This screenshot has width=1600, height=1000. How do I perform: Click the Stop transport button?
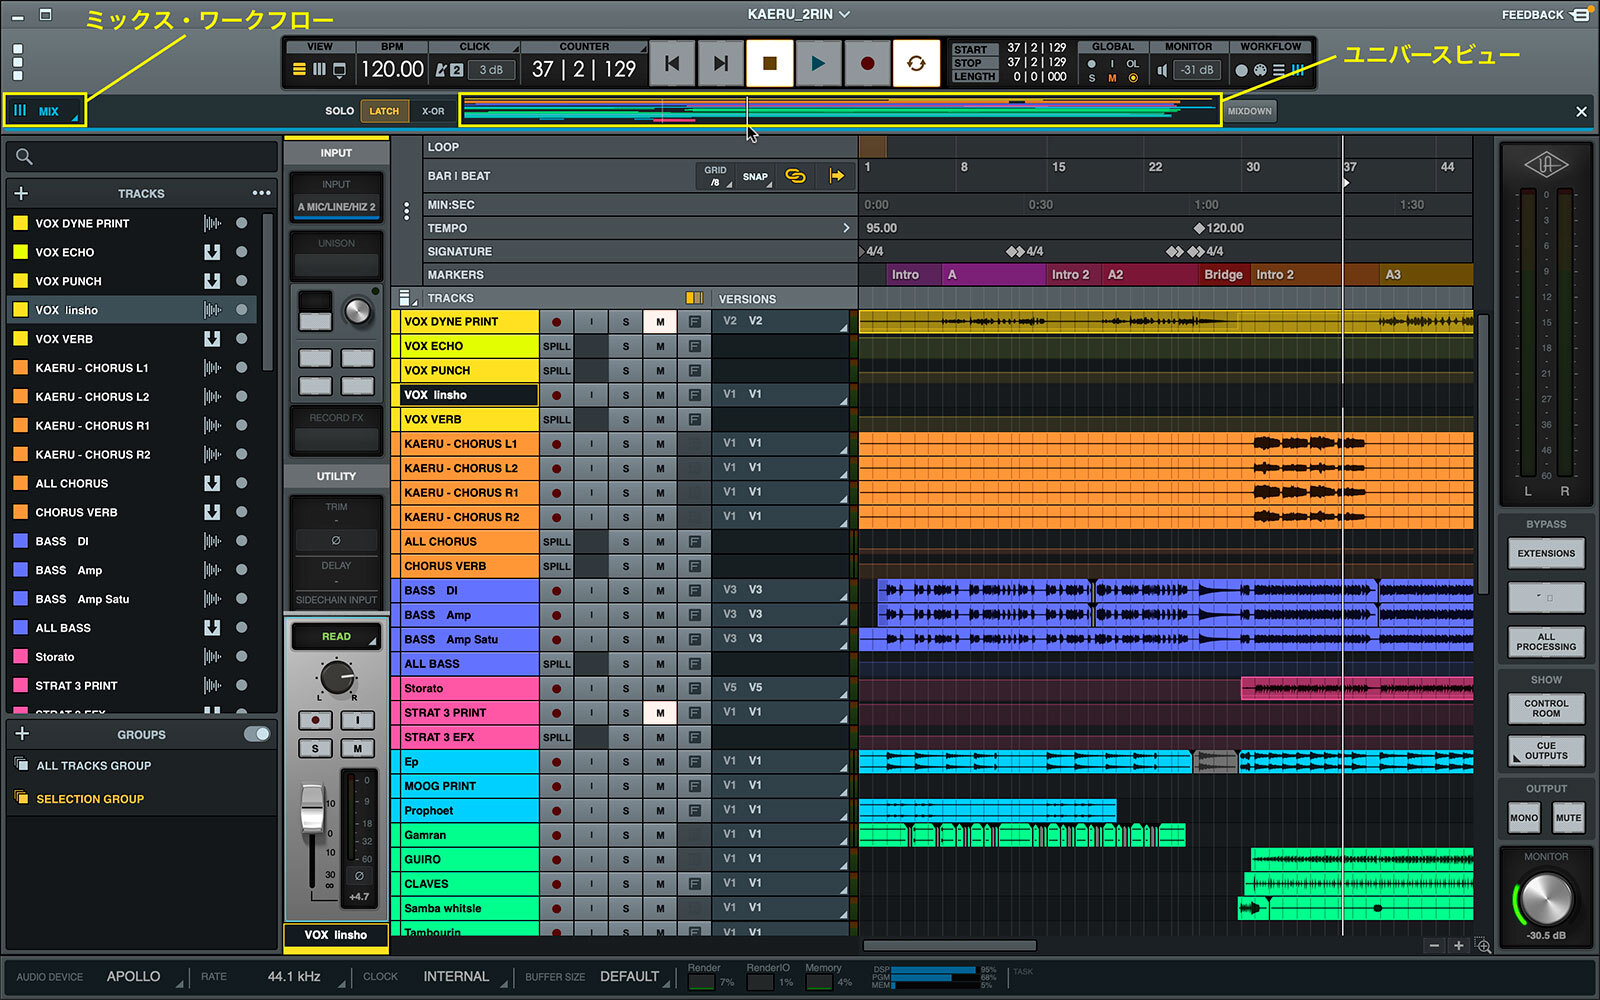[769, 64]
